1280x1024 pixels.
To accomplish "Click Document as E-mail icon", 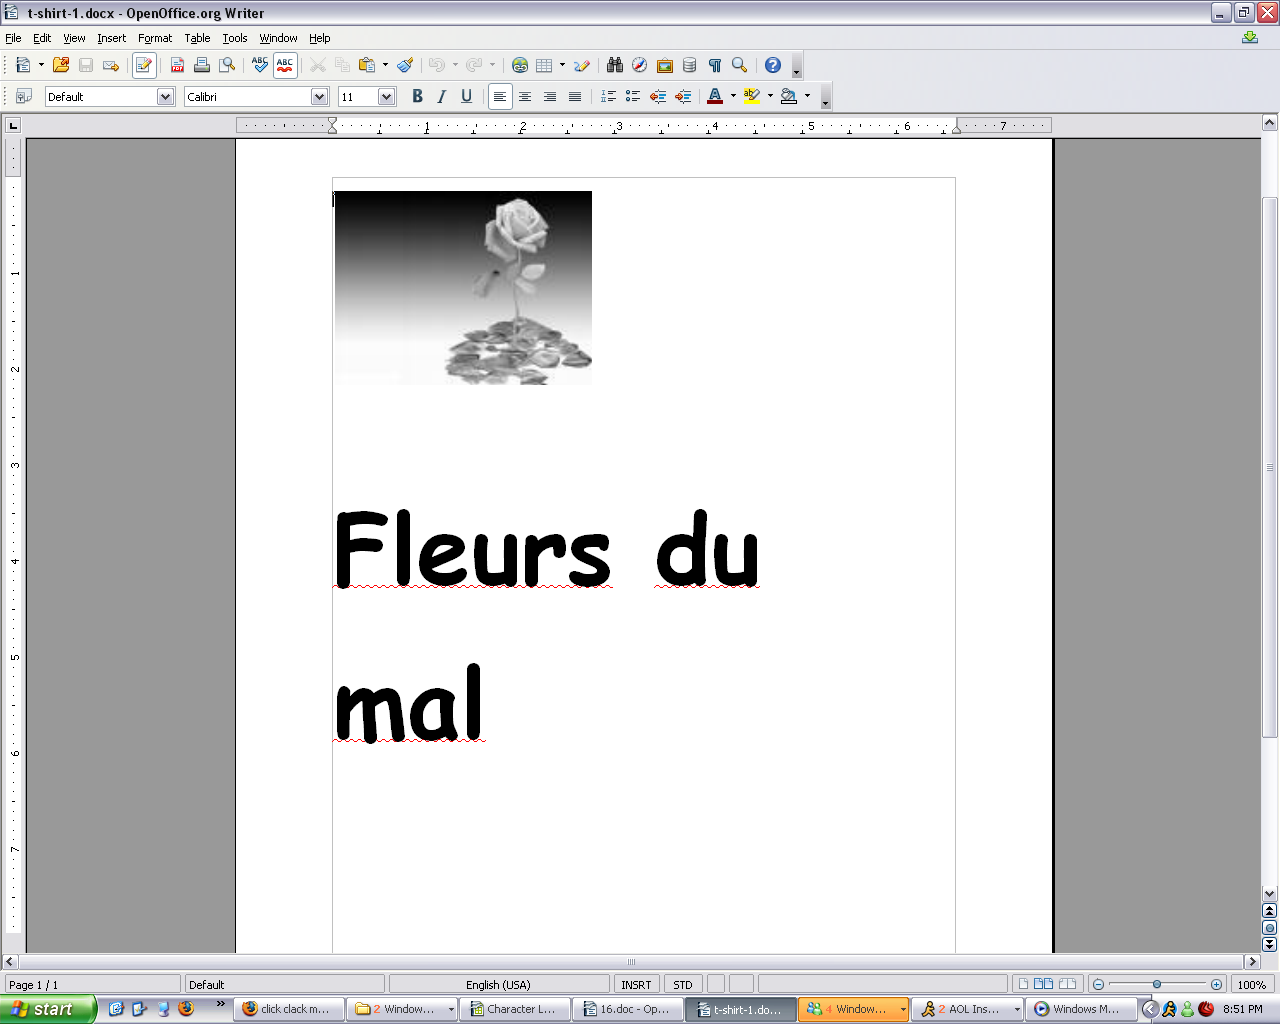I will click(111, 65).
